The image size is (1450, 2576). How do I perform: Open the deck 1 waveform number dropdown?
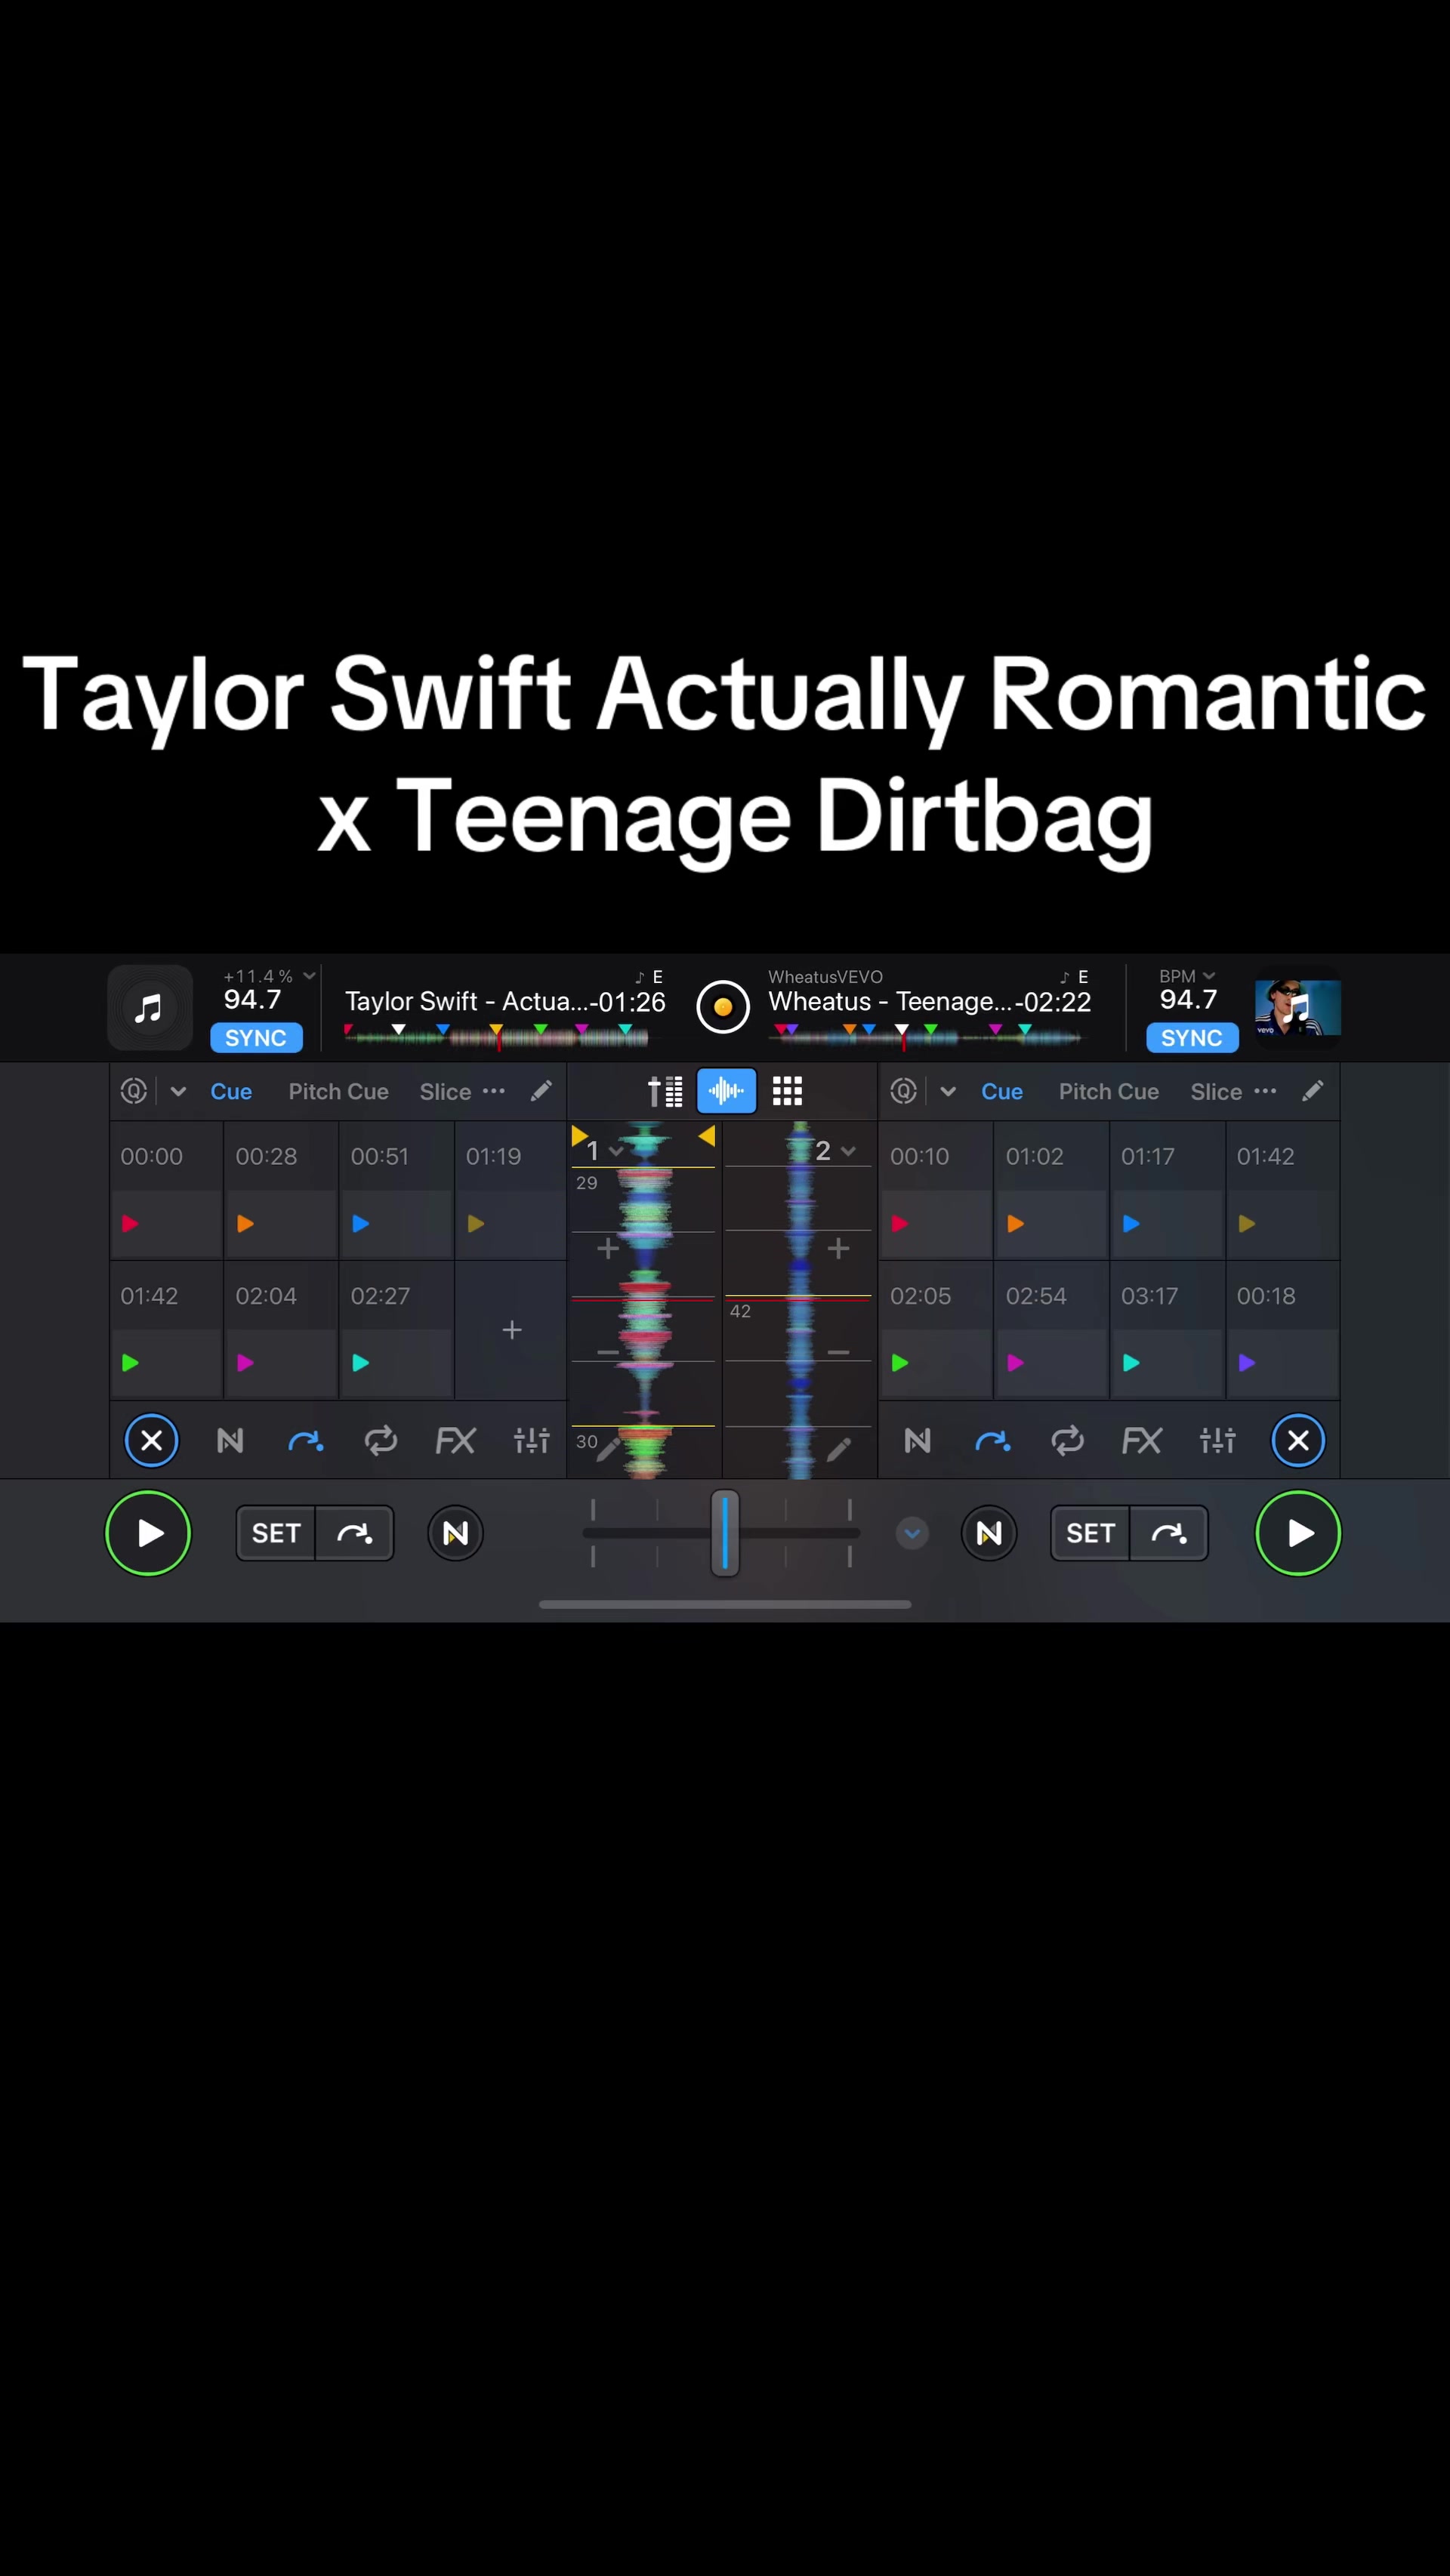coord(605,1151)
